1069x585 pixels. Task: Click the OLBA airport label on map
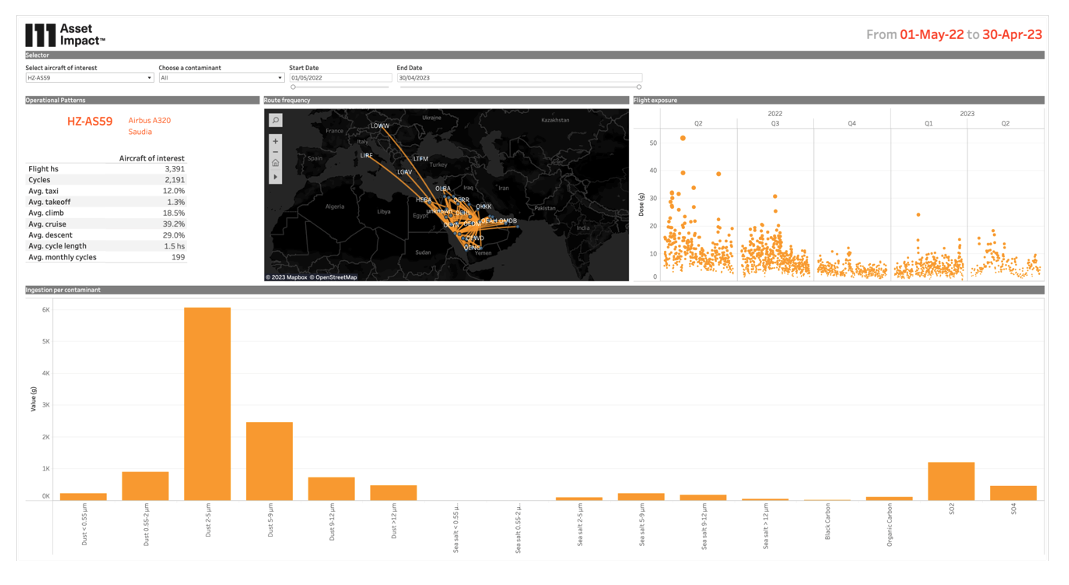443,189
